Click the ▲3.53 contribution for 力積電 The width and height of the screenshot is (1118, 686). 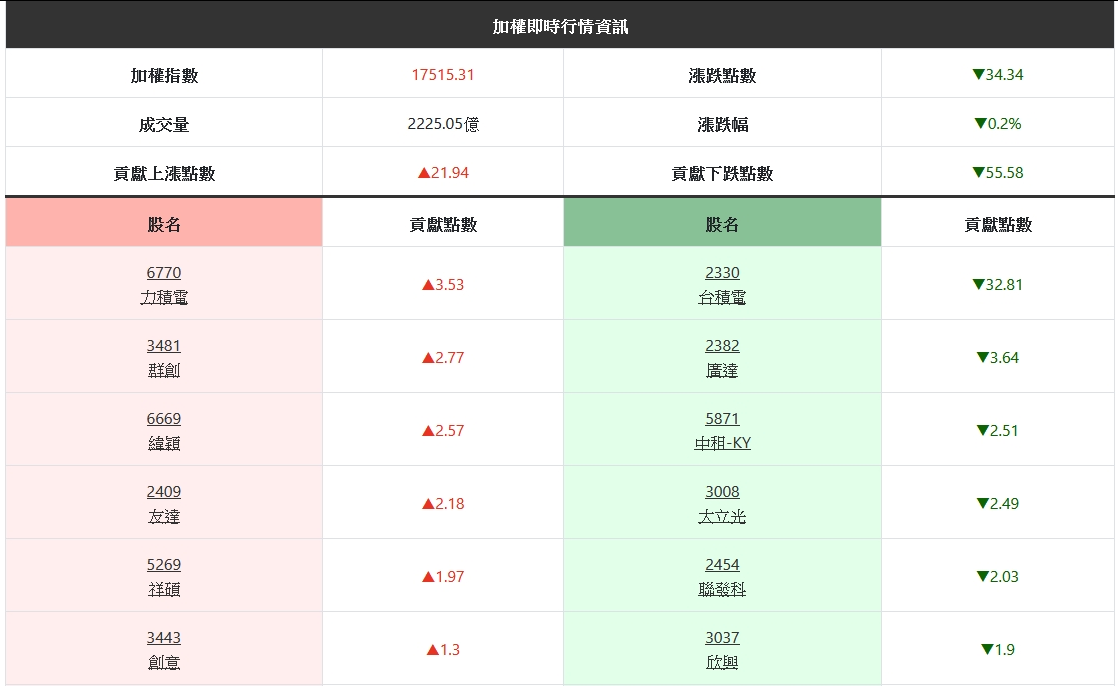443,285
